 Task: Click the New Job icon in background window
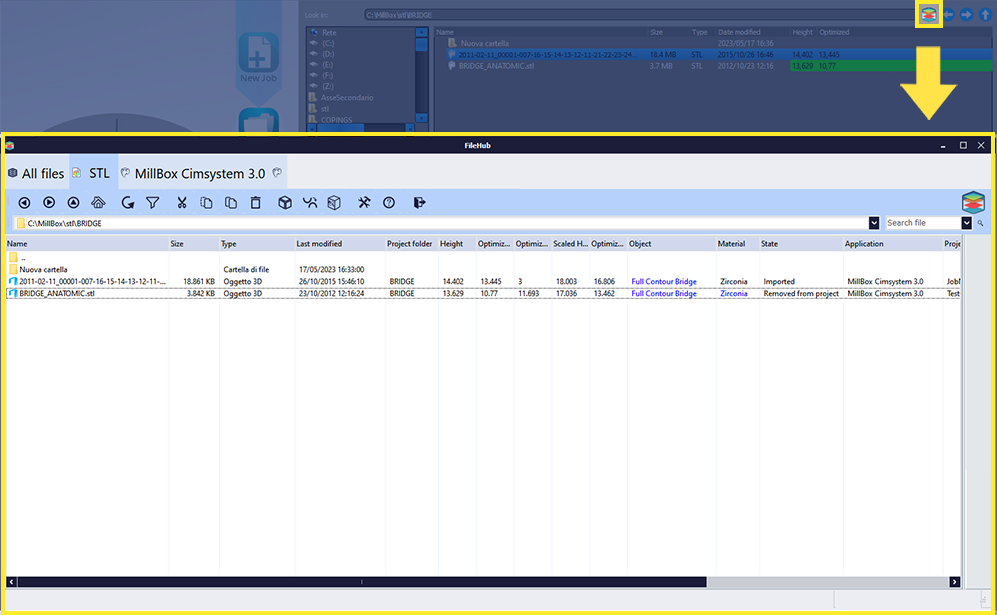click(x=258, y=58)
